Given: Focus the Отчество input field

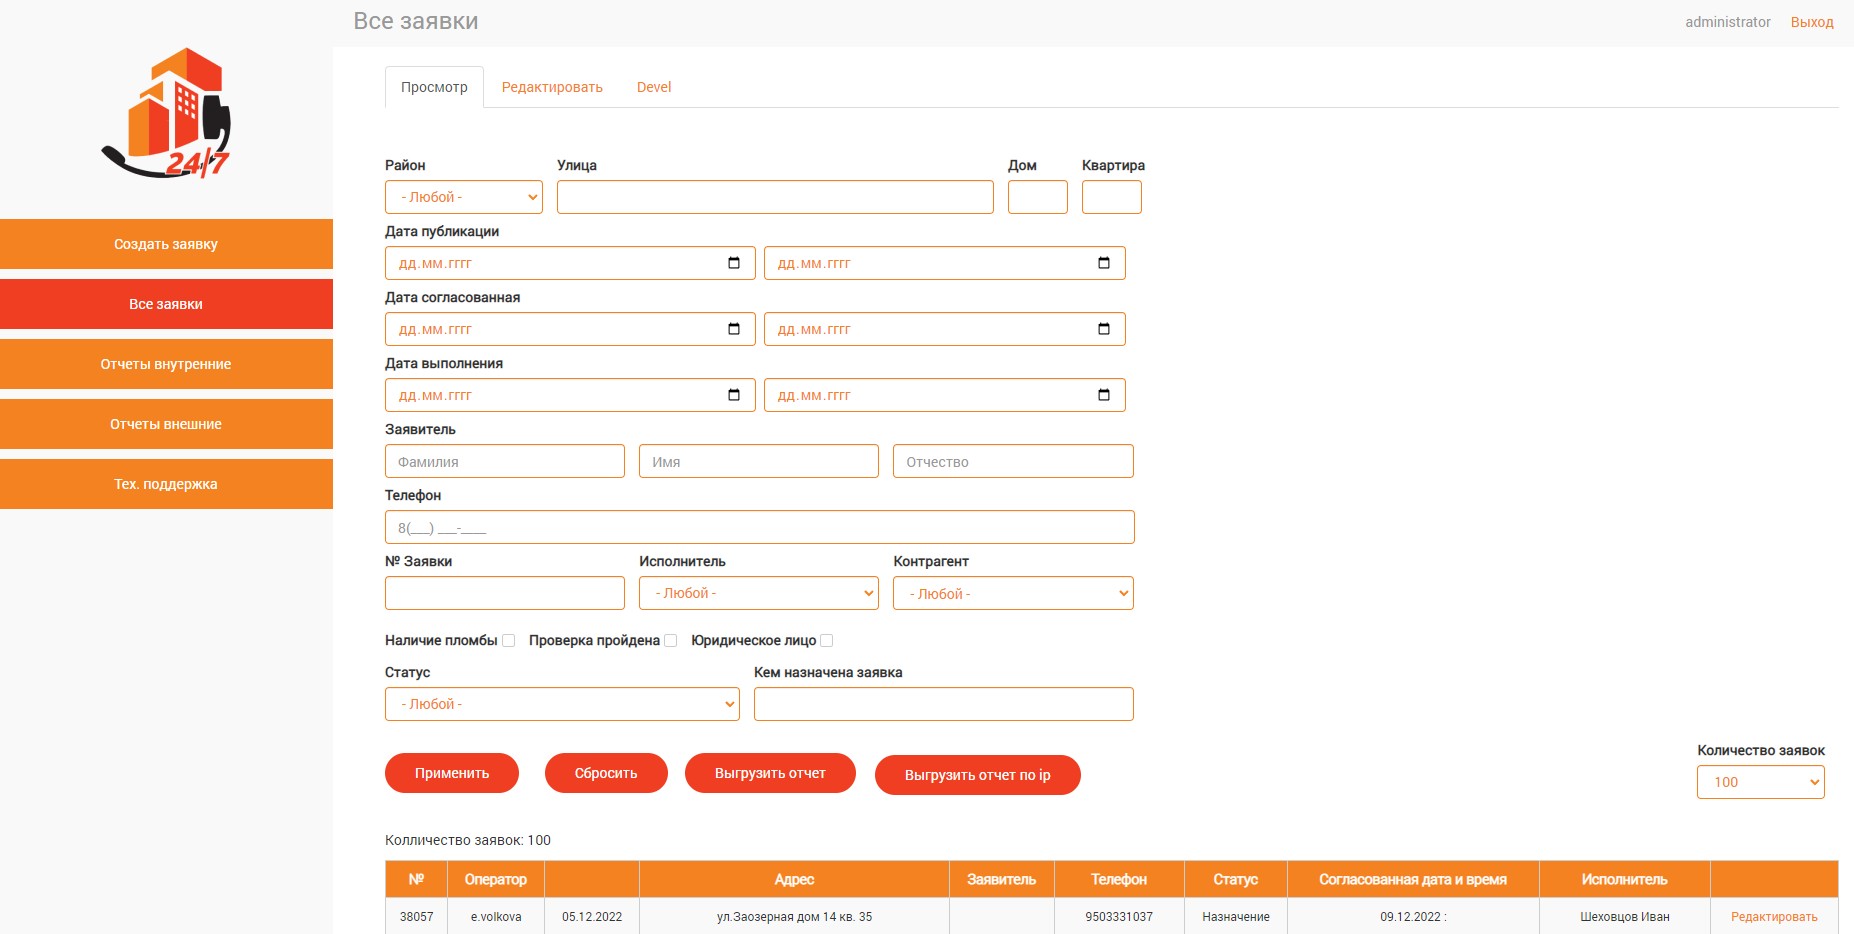Looking at the screenshot, I should [1013, 461].
